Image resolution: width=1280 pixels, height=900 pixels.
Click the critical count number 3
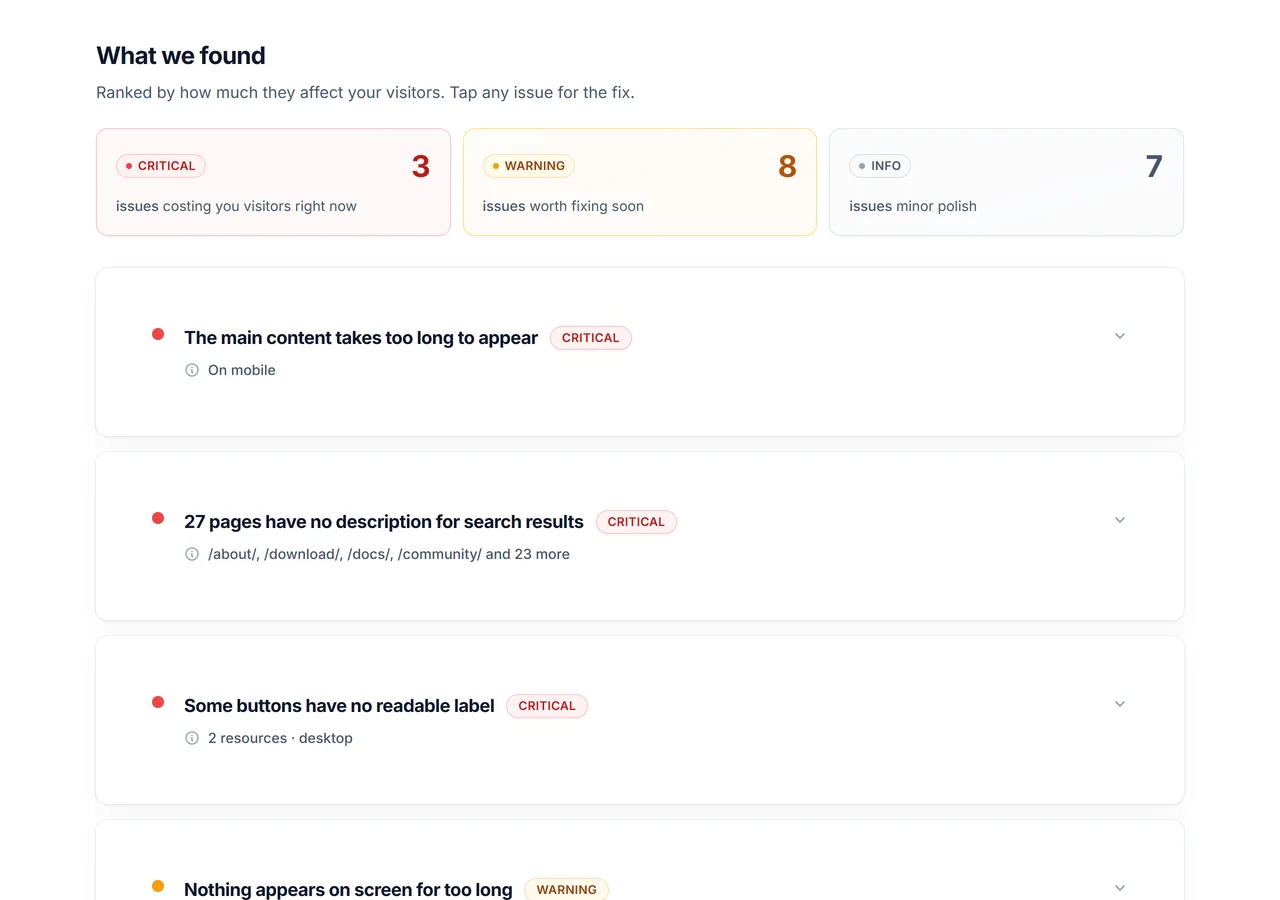click(x=421, y=166)
